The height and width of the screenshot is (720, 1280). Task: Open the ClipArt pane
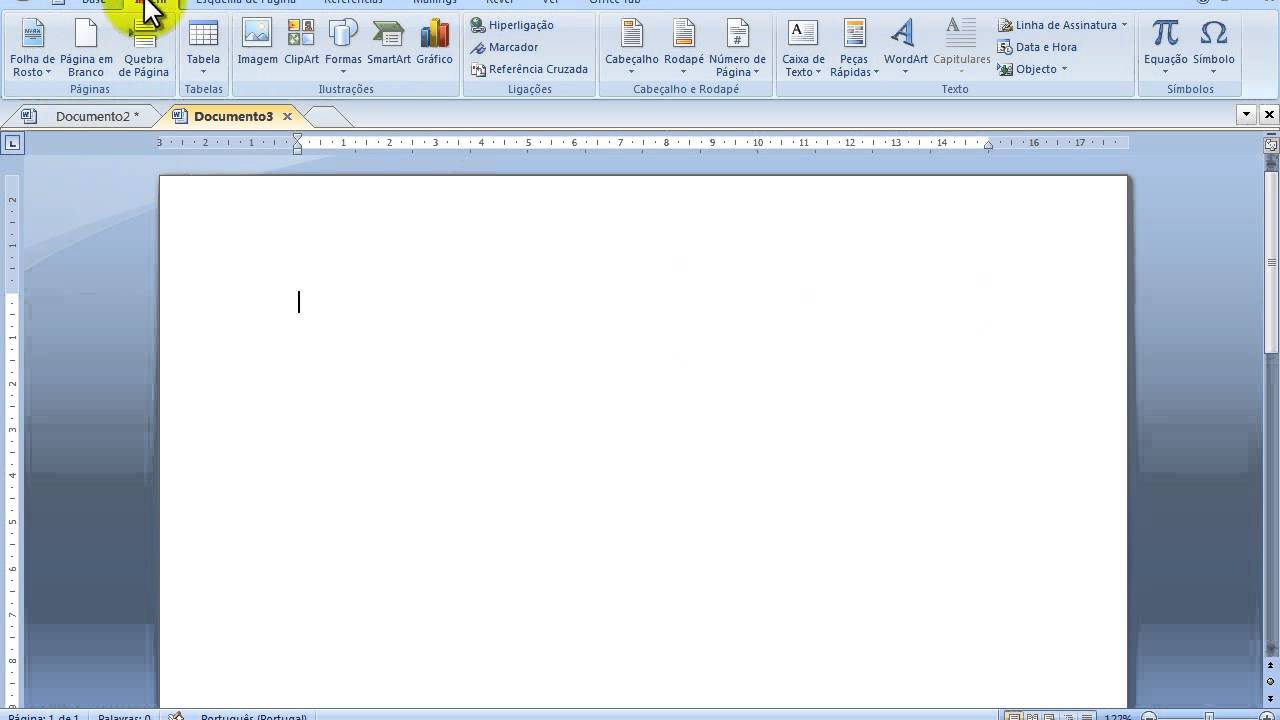click(301, 44)
